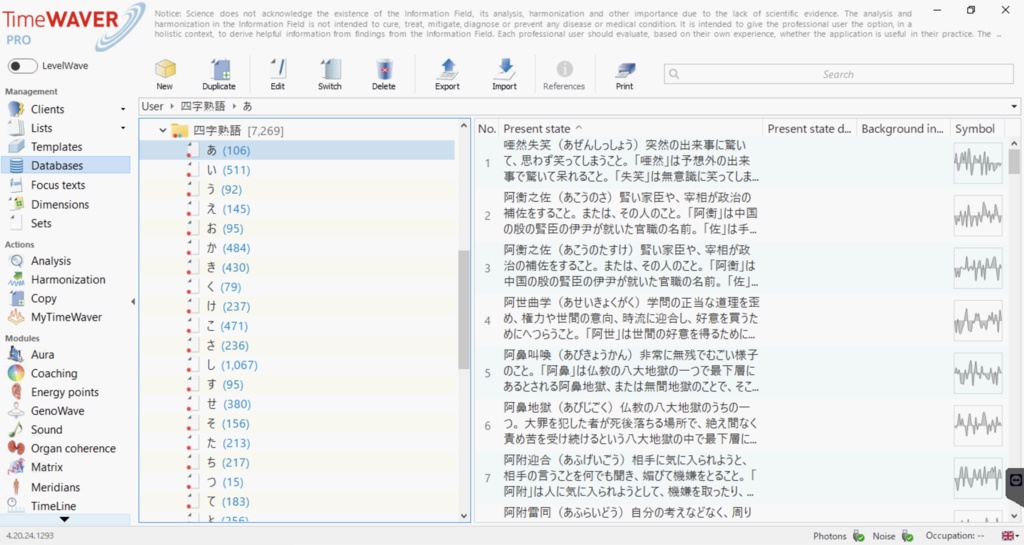Click the No. column header
Viewport: 1024px width, 545px height.
click(x=487, y=129)
